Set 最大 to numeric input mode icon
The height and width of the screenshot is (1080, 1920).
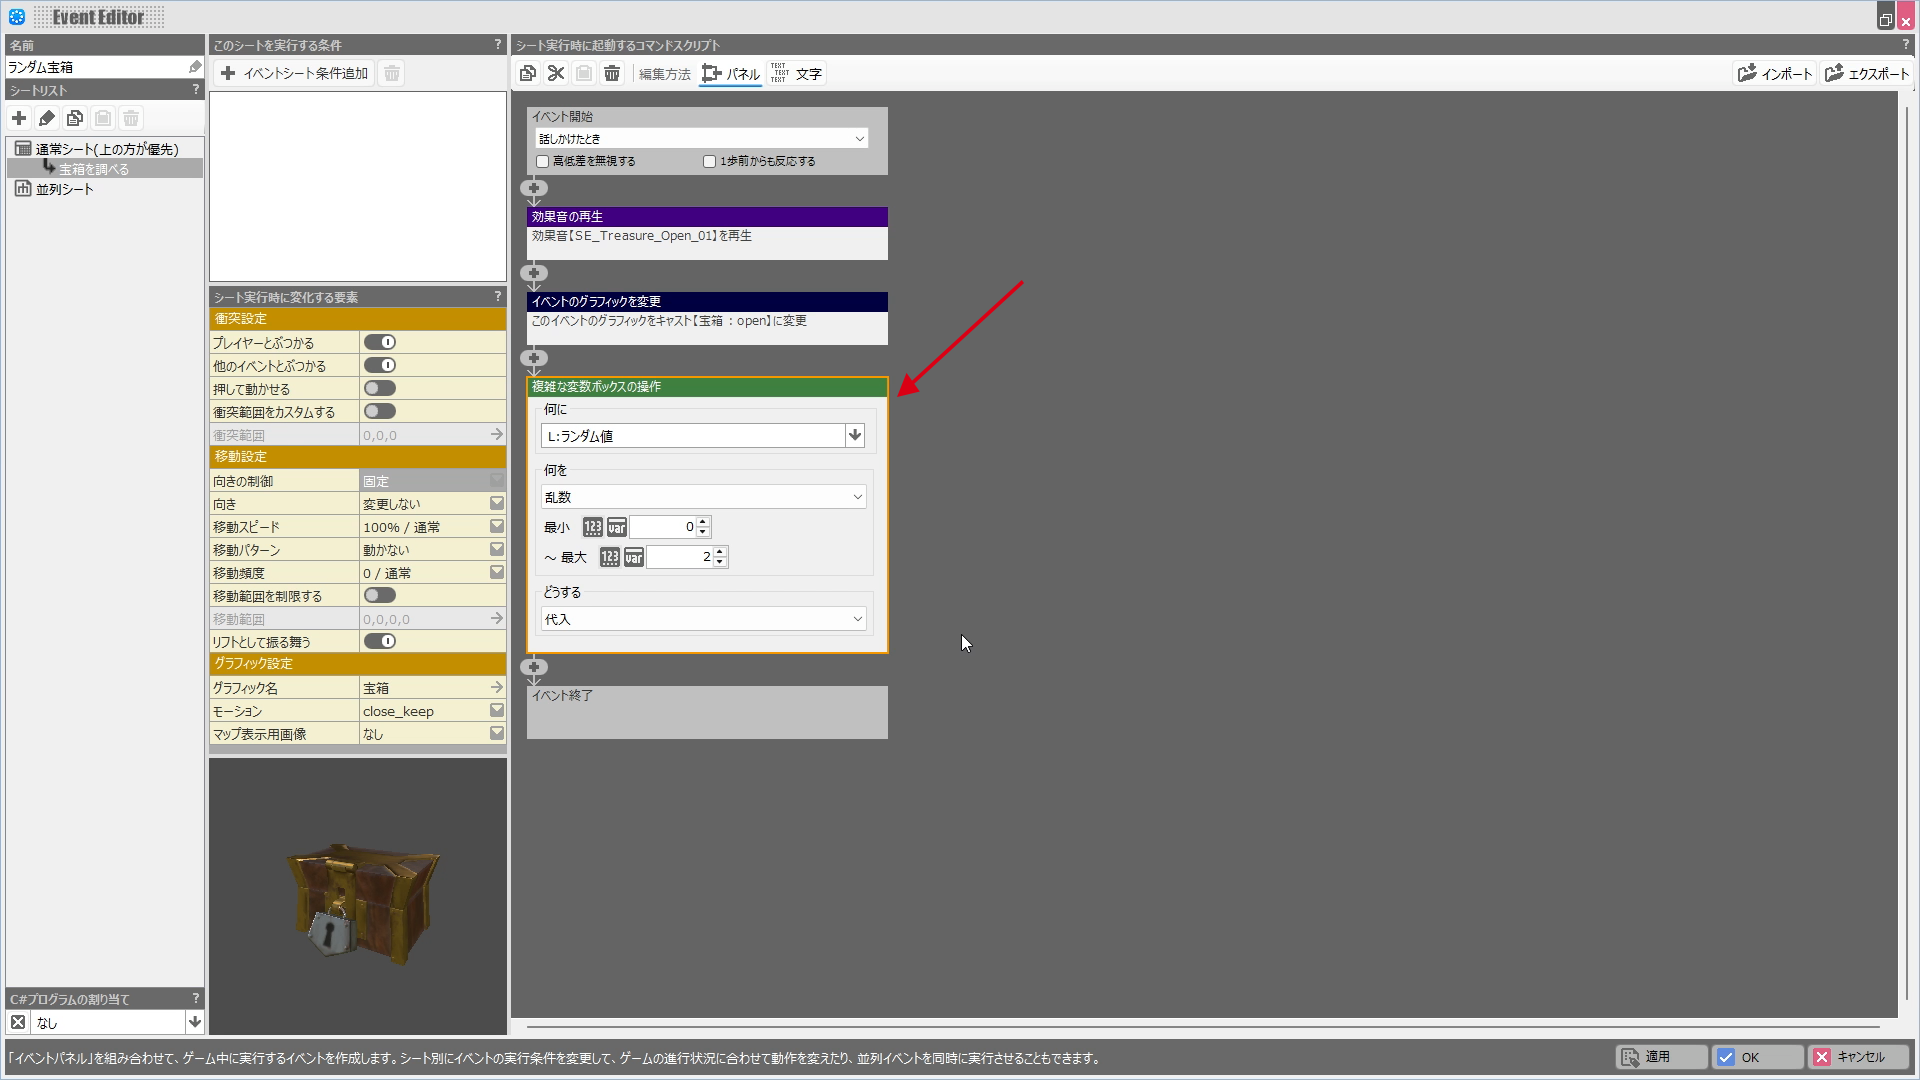click(x=610, y=557)
